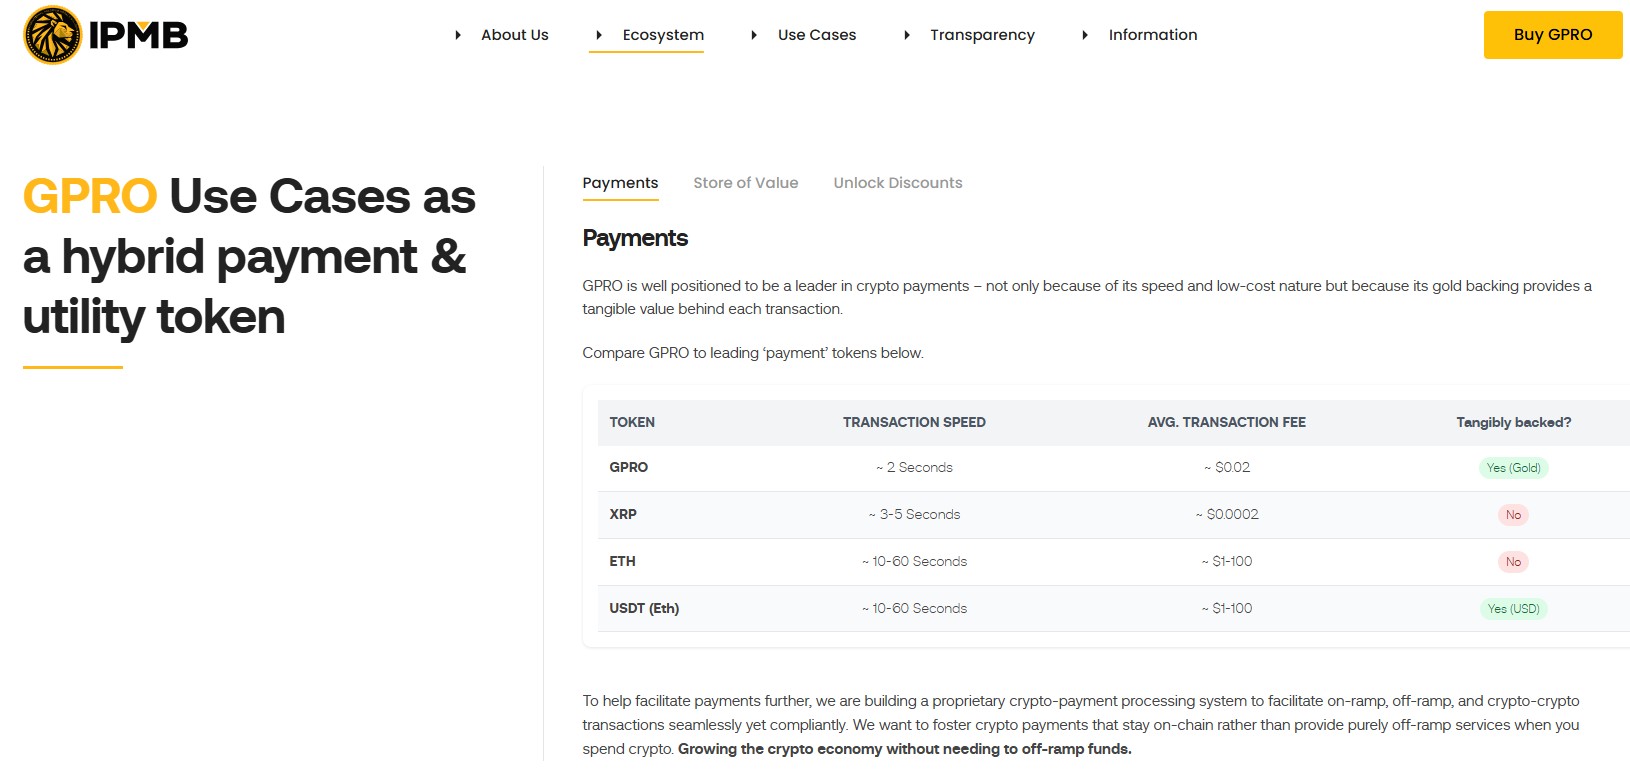Open the Information menu
The height and width of the screenshot is (774, 1630).
click(1153, 35)
